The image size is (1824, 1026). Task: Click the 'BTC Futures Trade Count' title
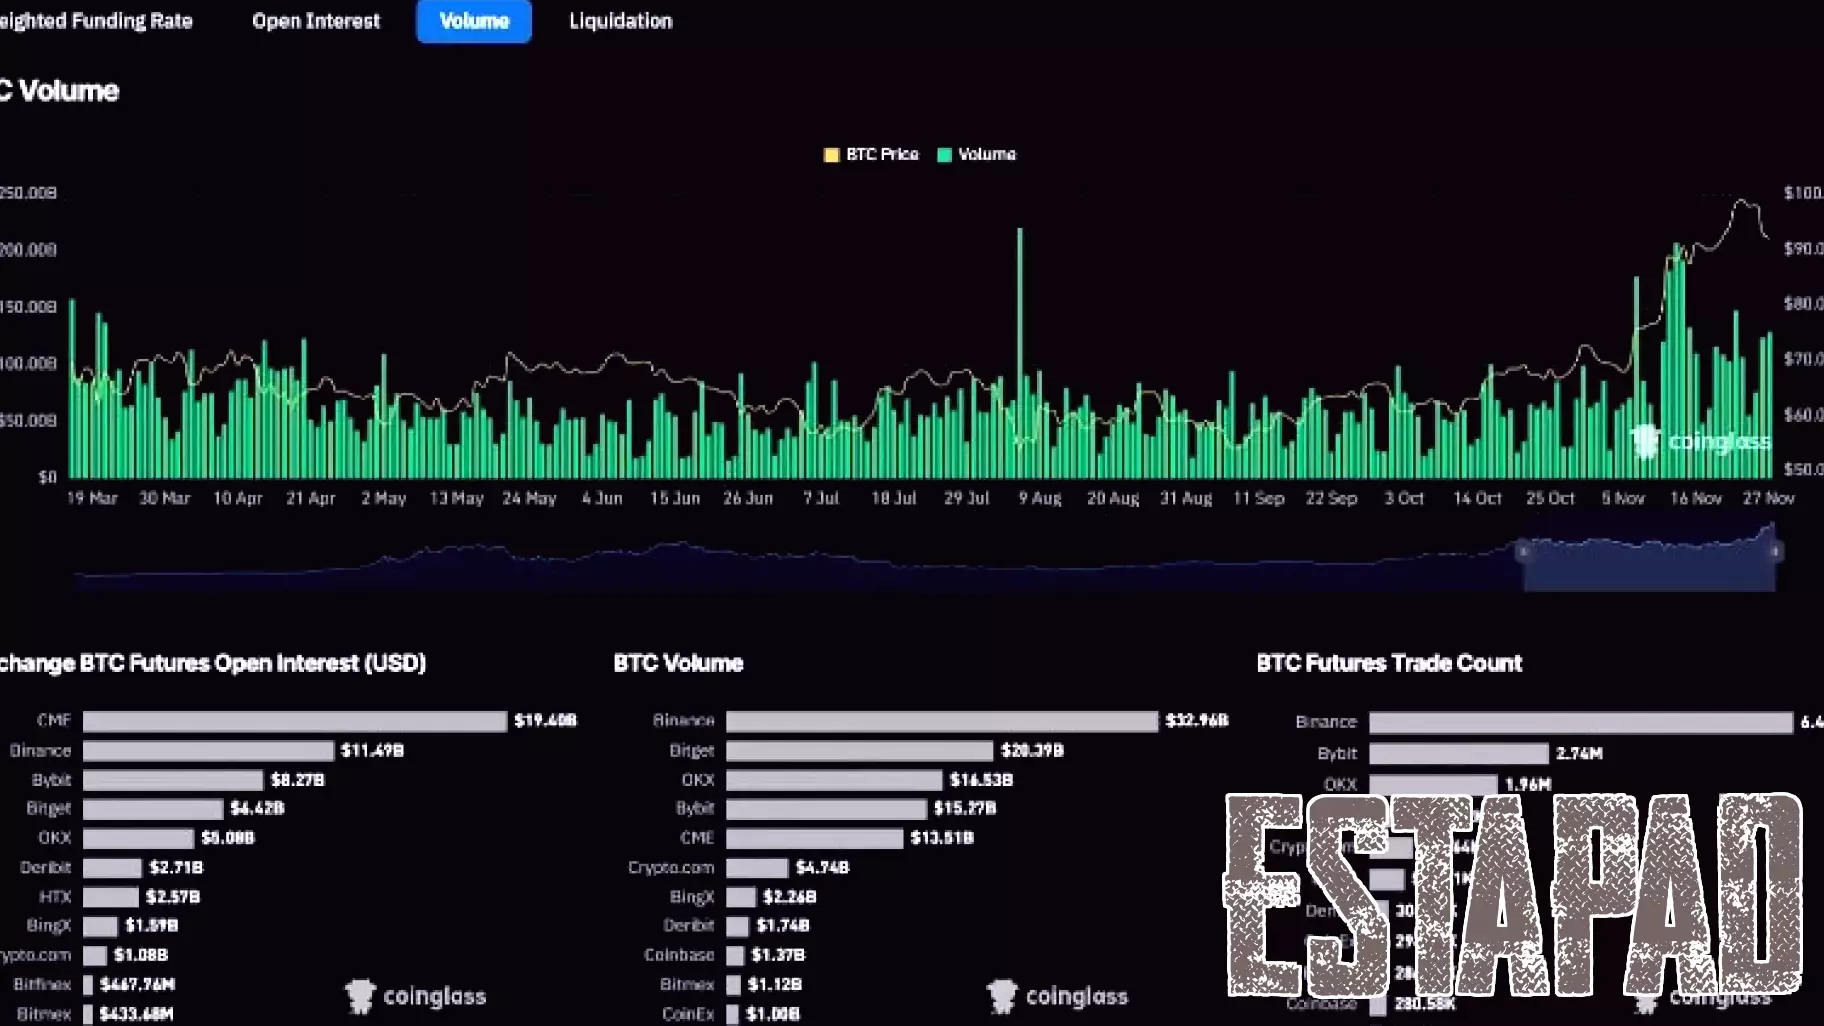(x=1389, y=663)
